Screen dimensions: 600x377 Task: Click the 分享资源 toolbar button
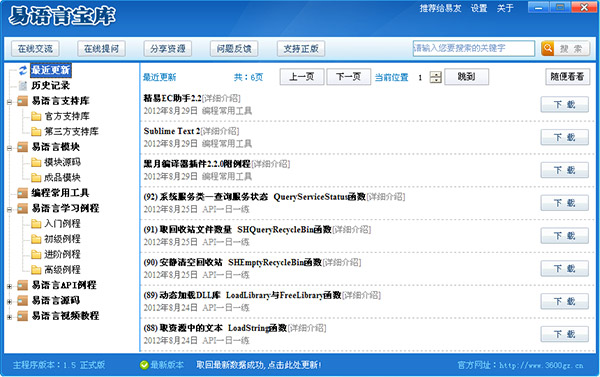(x=168, y=49)
